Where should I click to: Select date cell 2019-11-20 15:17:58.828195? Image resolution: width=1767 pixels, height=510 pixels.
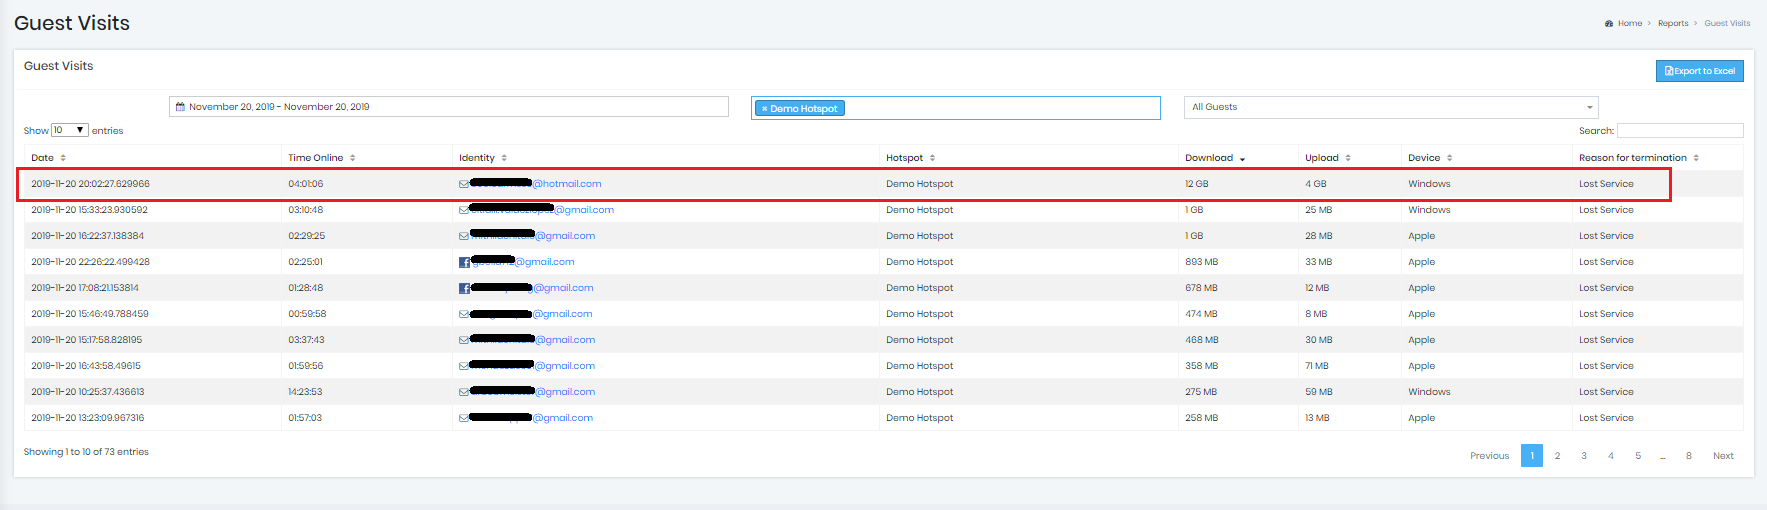pos(87,340)
